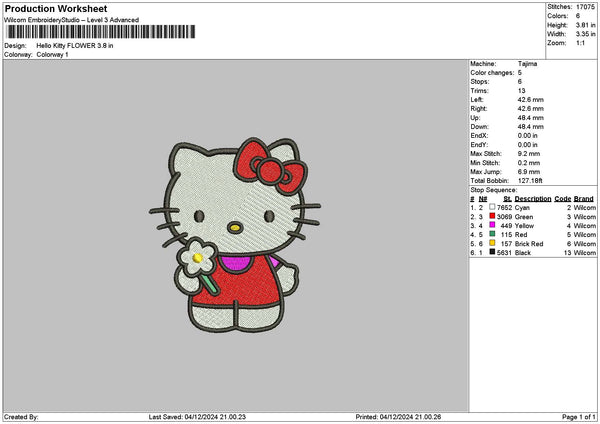Click the Page 1 of 1 label

tap(579, 417)
